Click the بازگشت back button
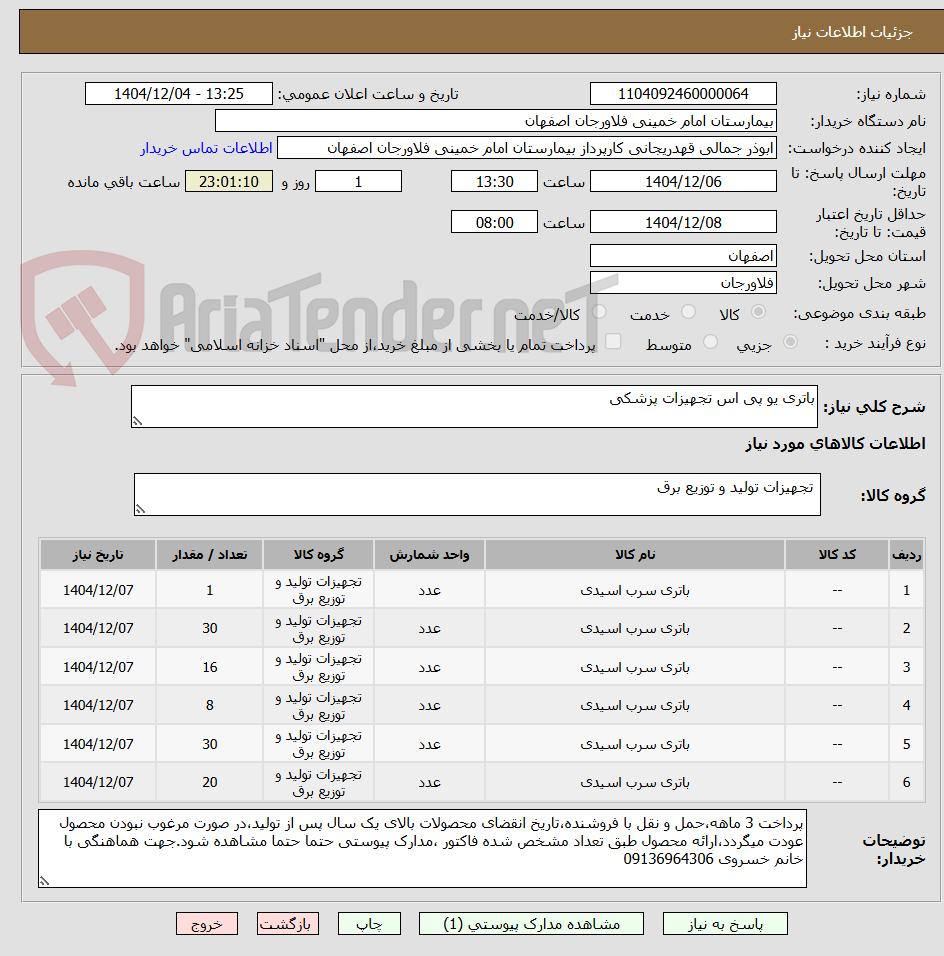The width and height of the screenshot is (944, 956). click(287, 924)
